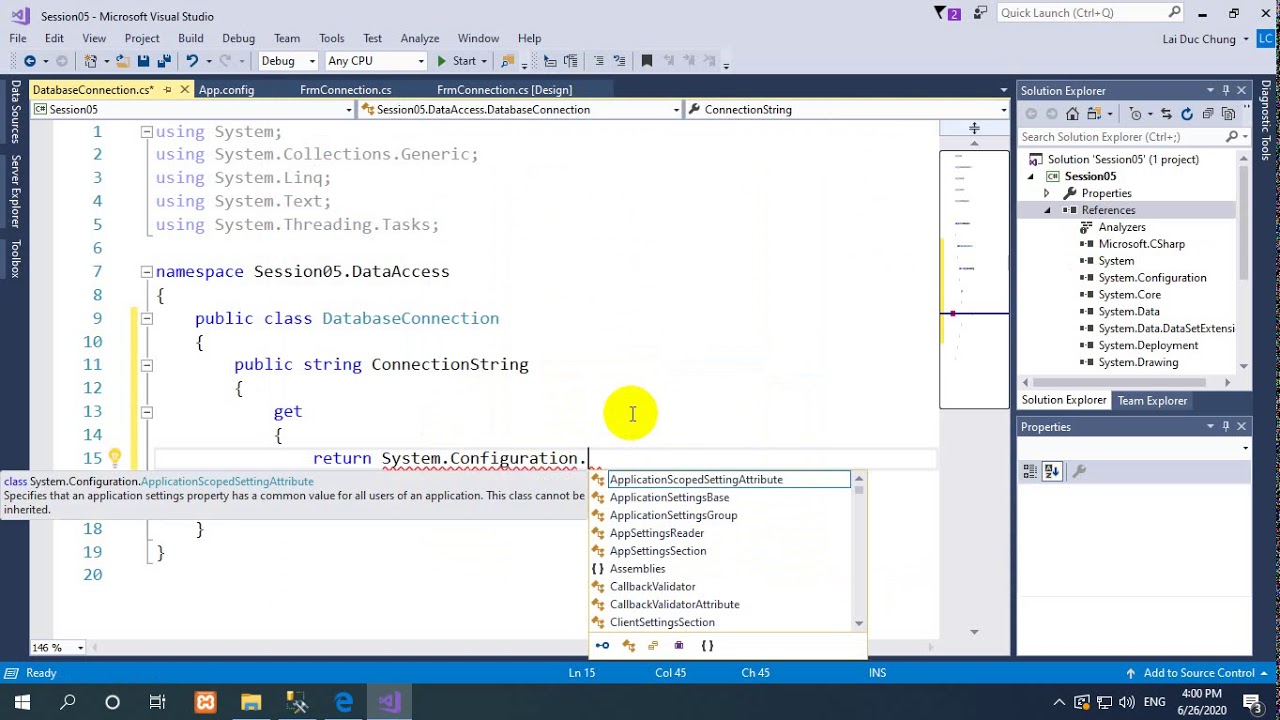Click the Quick Launch search box
1280x720 pixels.
point(1090,13)
